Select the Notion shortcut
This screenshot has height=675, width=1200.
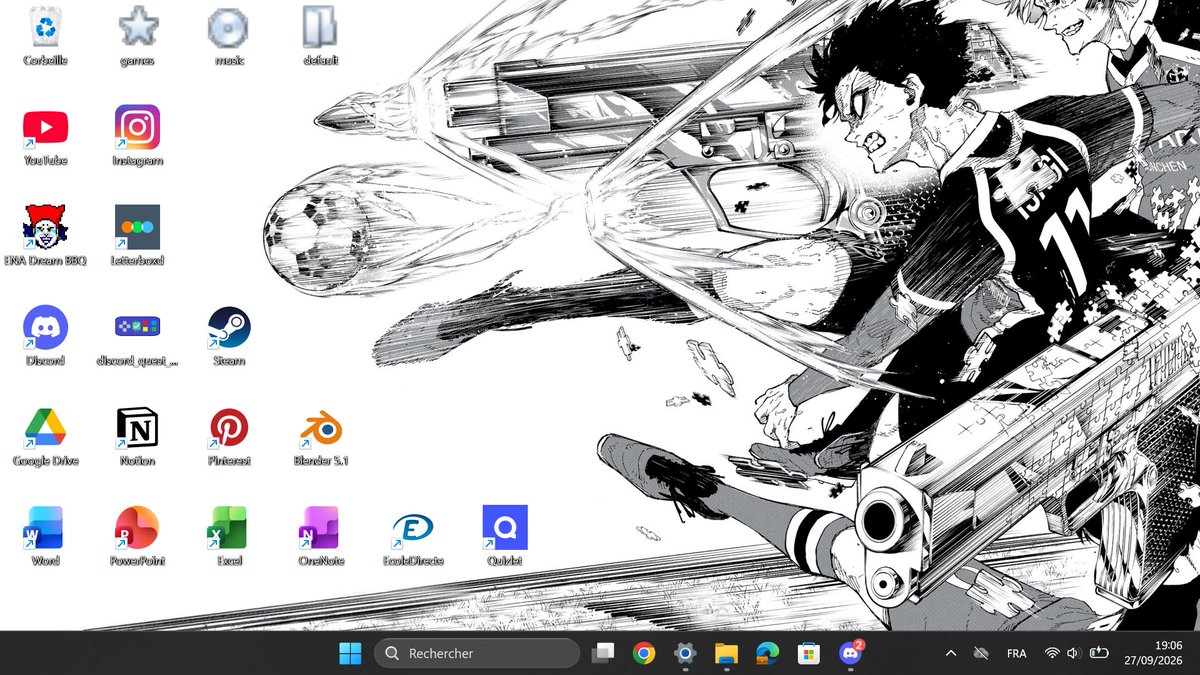137,436
